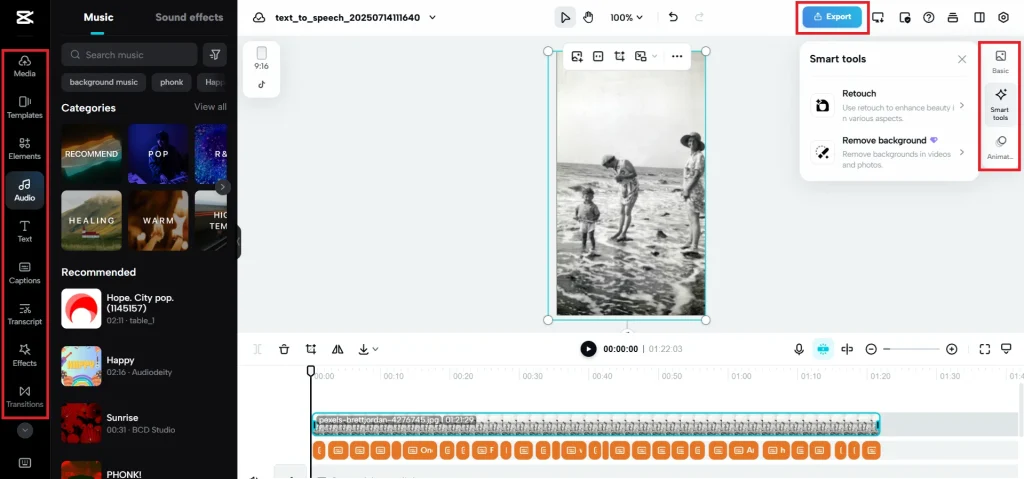Open the Media panel in sidebar

24,66
